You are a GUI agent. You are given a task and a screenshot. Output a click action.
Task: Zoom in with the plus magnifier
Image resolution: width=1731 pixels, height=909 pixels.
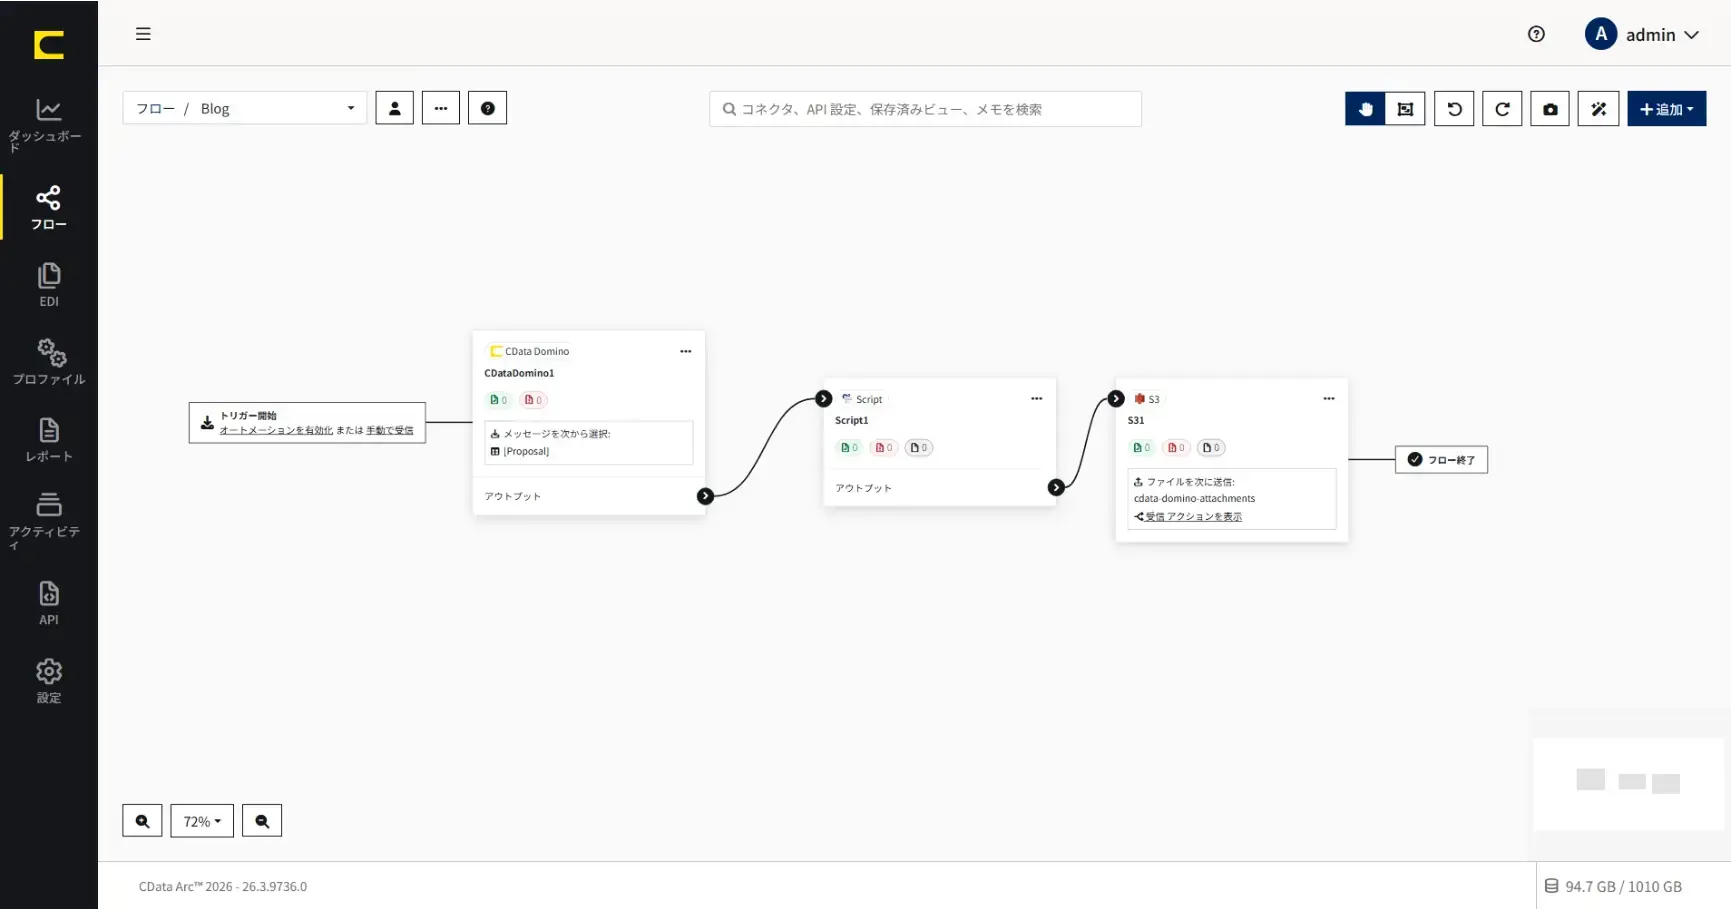click(x=142, y=821)
